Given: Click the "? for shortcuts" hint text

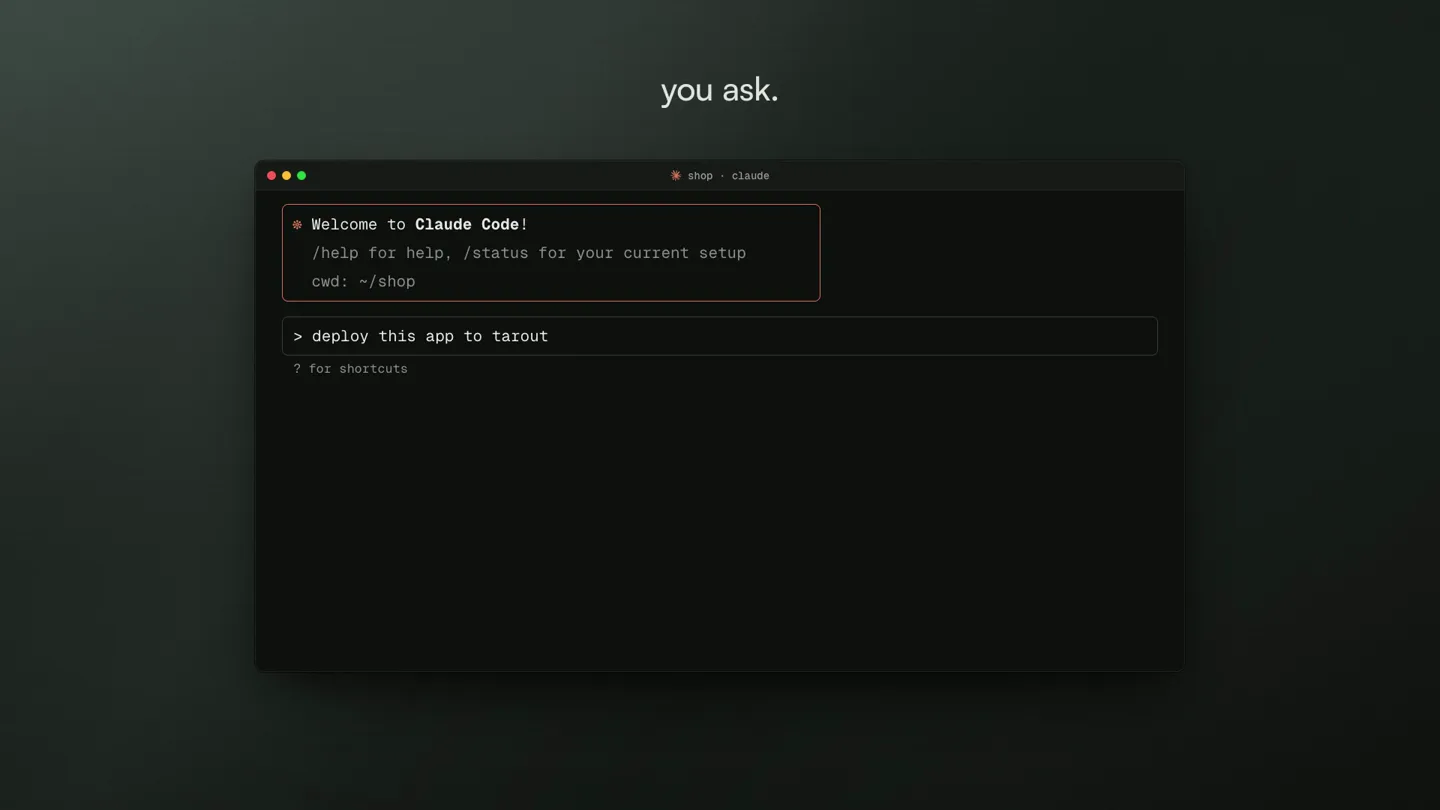Looking at the screenshot, I should coord(350,369).
